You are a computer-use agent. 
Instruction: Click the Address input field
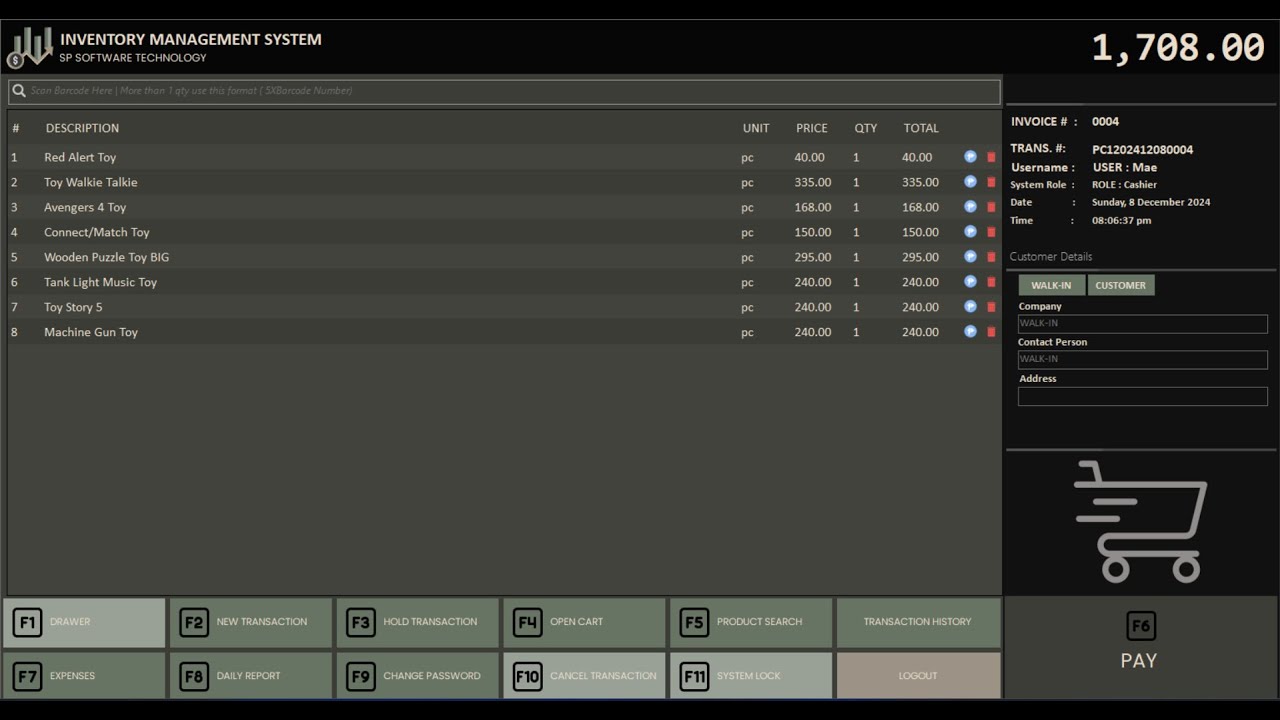(x=1142, y=396)
